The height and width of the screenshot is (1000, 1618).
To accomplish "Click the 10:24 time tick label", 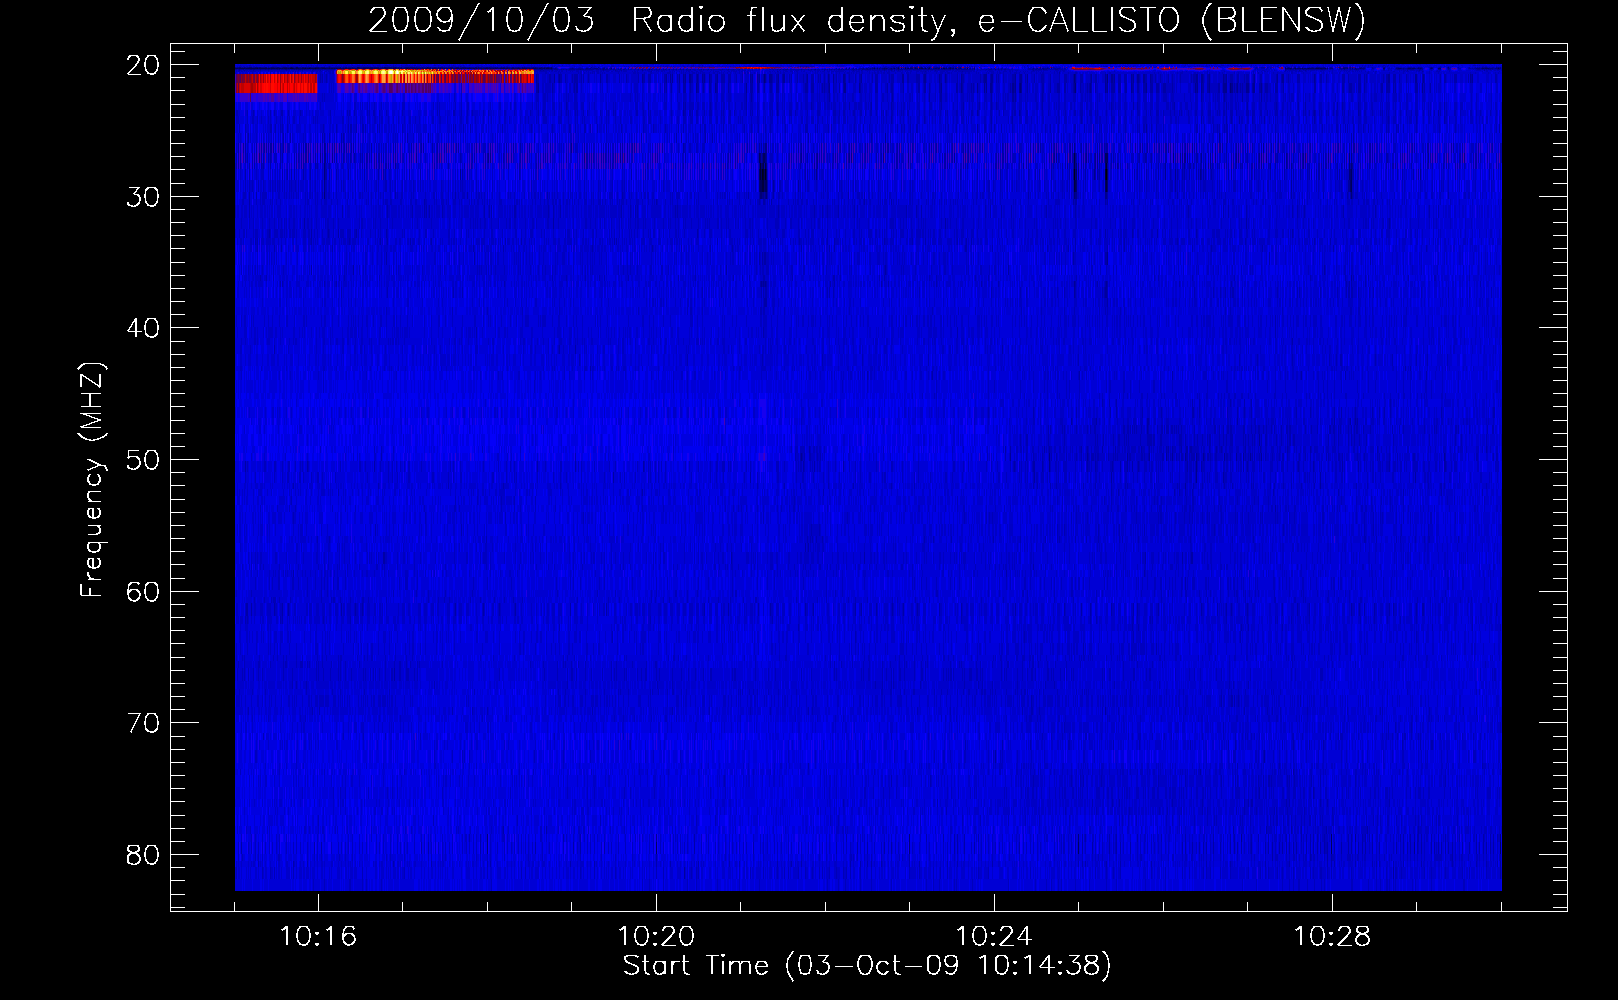I will [994, 936].
